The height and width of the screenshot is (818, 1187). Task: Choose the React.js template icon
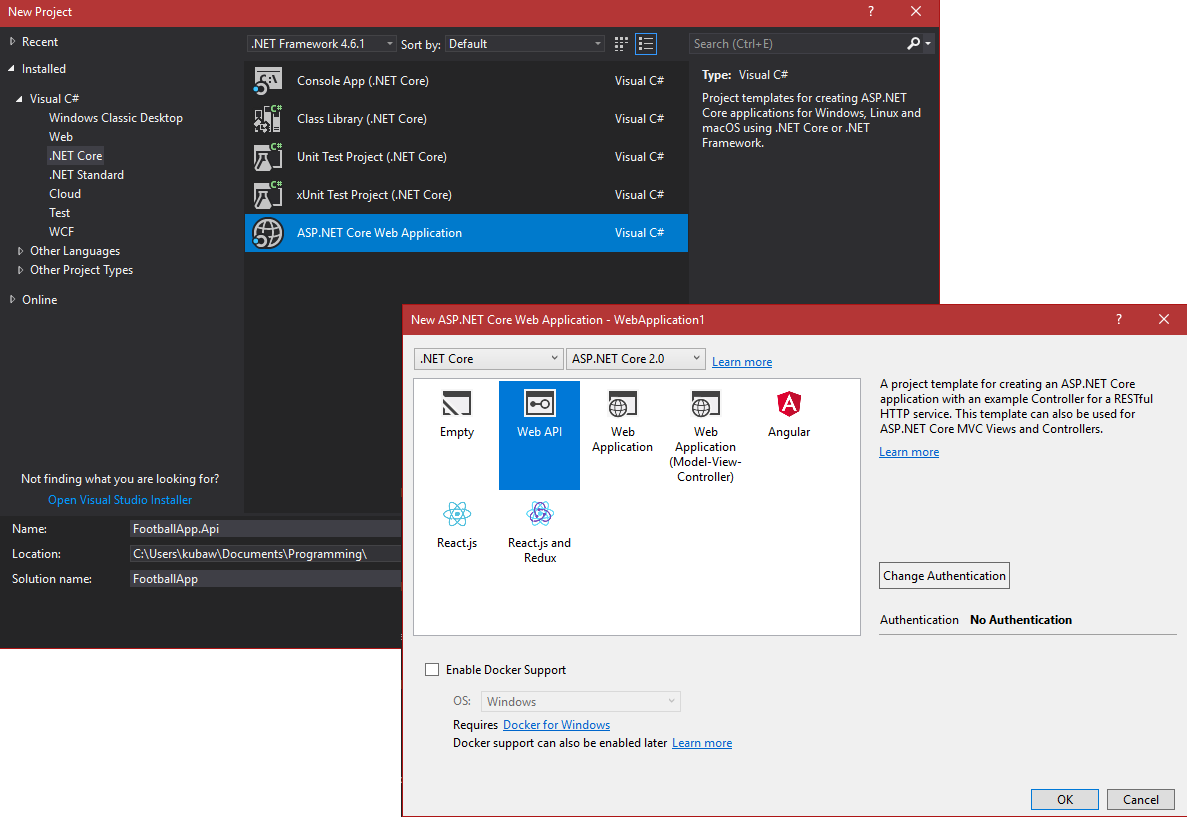click(x=456, y=515)
